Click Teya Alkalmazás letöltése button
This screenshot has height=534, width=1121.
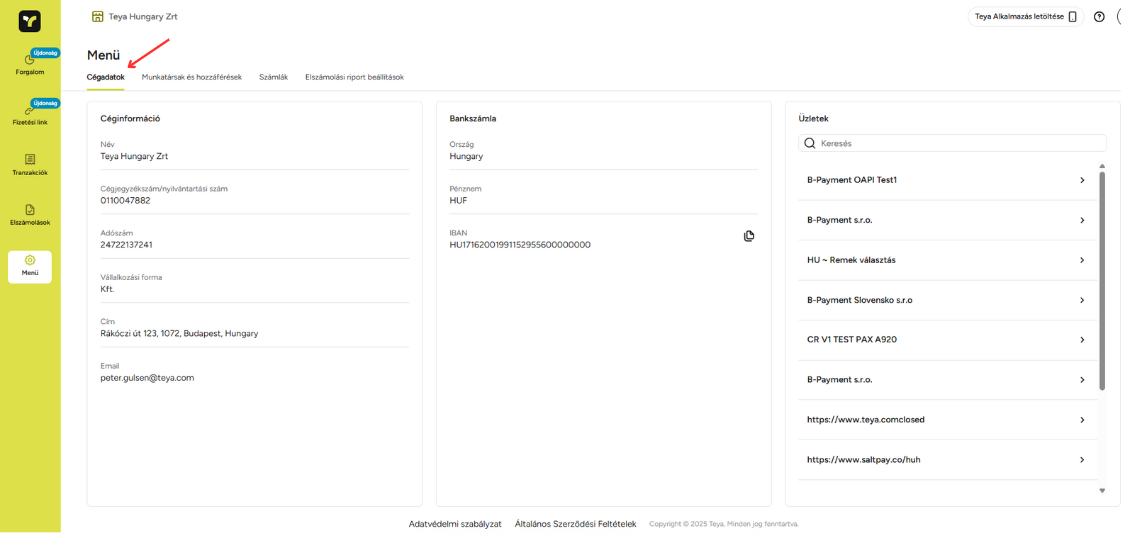[1026, 16]
